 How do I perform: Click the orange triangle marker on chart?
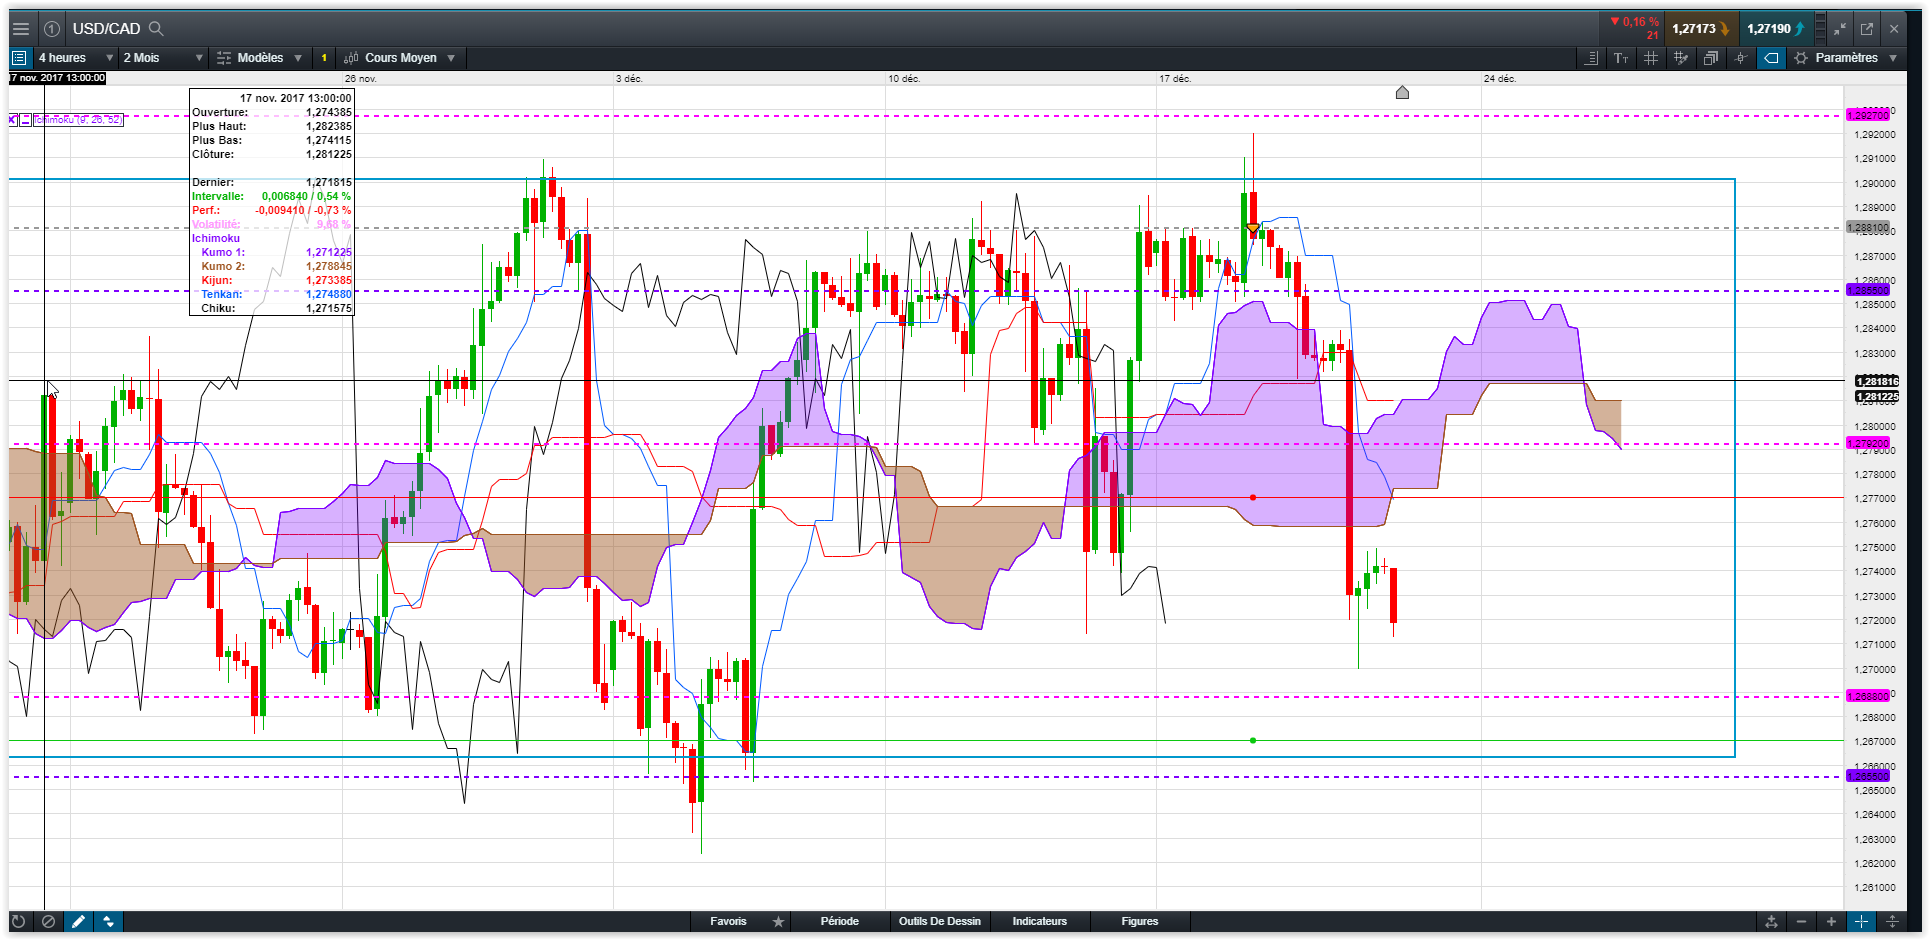pyautogui.click(x=1253, y=229)
